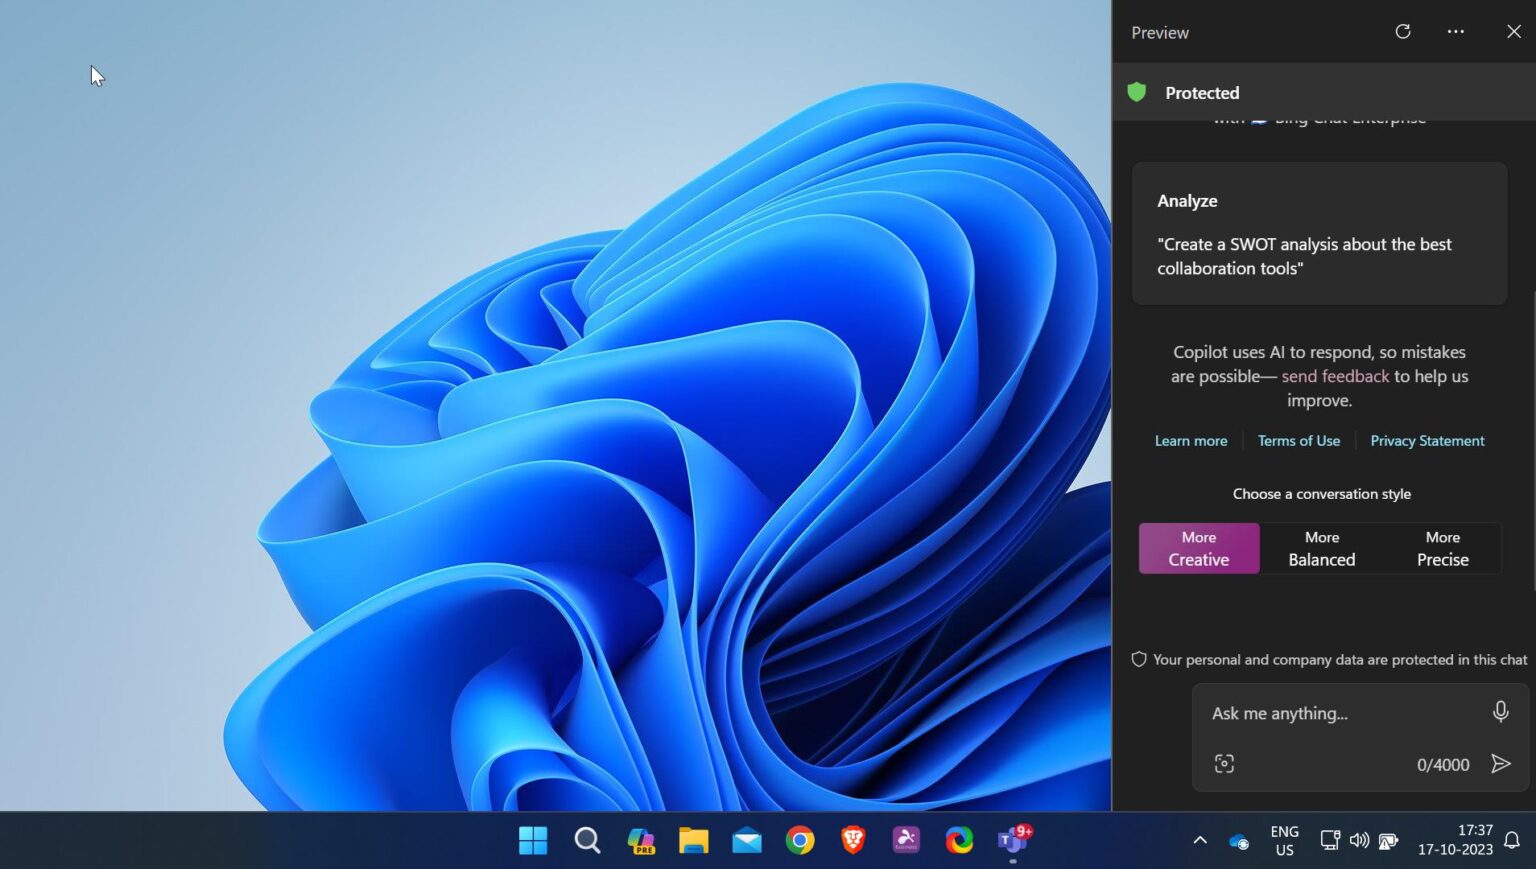Click the visual search camera icon
The image size is (1536, 869).
(x=1224, y=763)
